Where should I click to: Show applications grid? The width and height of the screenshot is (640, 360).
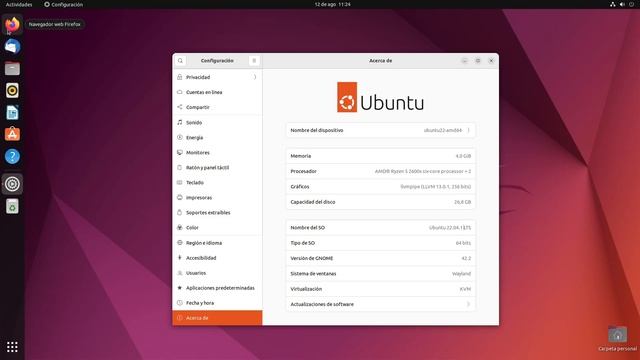point(12,347)
